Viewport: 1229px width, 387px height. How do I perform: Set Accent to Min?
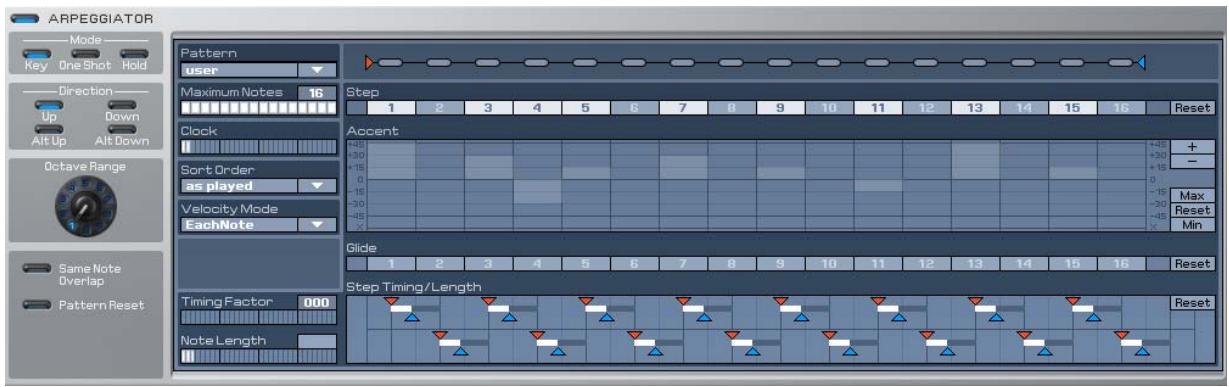coord(1192,225)
